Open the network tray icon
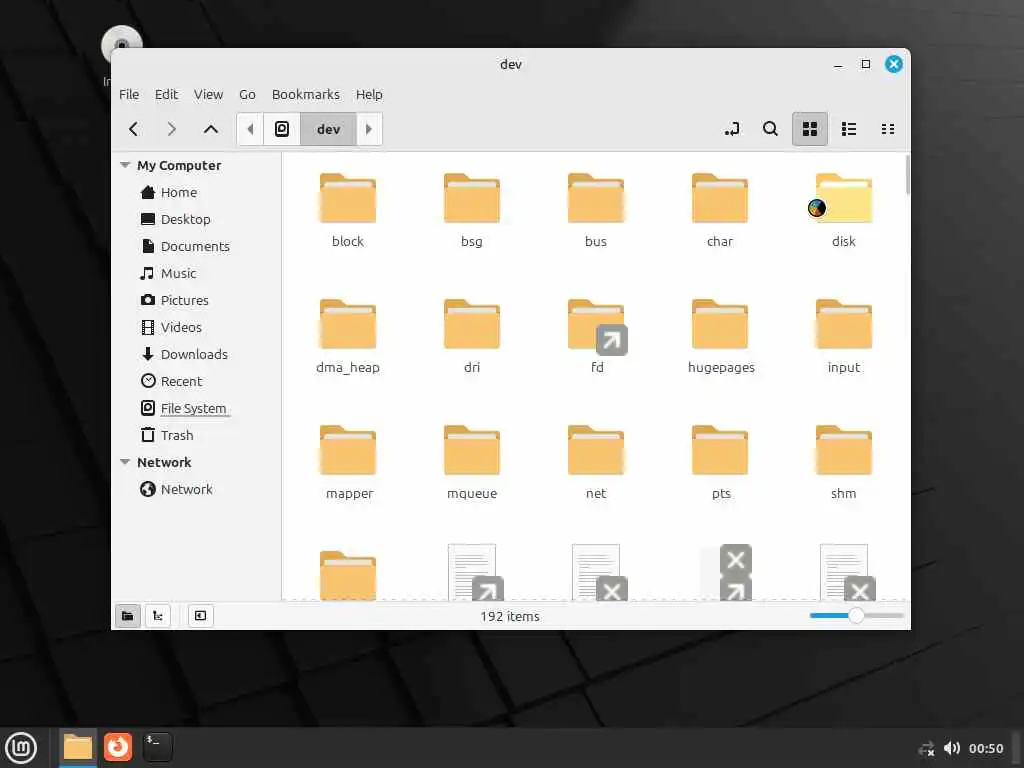The image size is (1024, 768). [927, 748]
